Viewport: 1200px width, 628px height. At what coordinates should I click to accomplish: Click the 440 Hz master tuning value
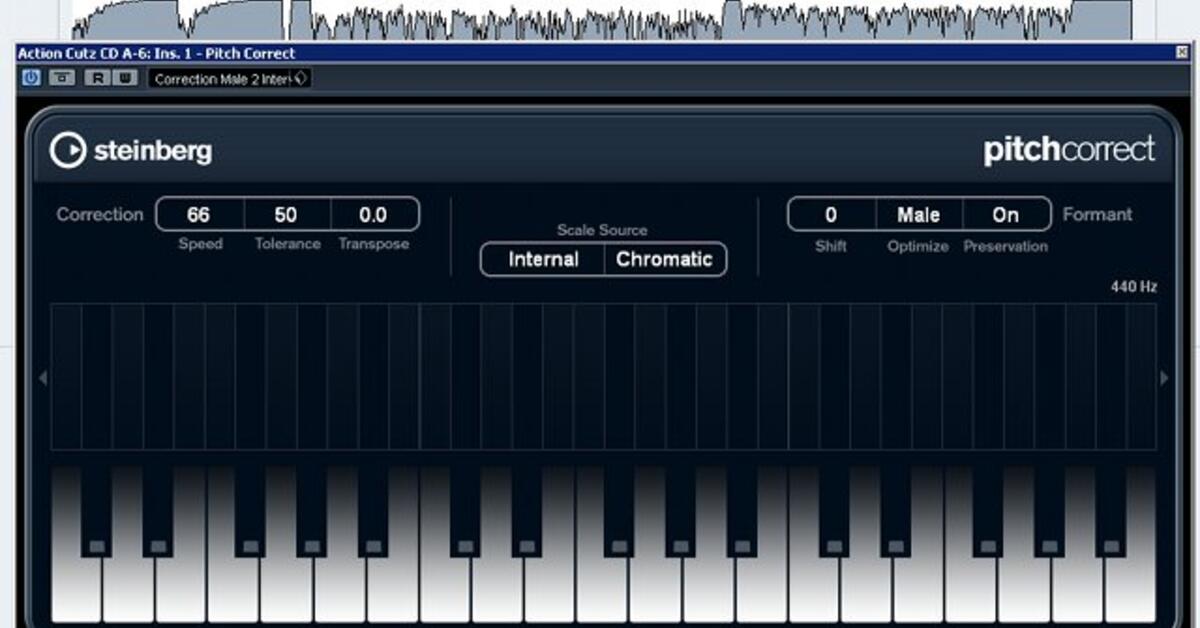pos(1133,287)
